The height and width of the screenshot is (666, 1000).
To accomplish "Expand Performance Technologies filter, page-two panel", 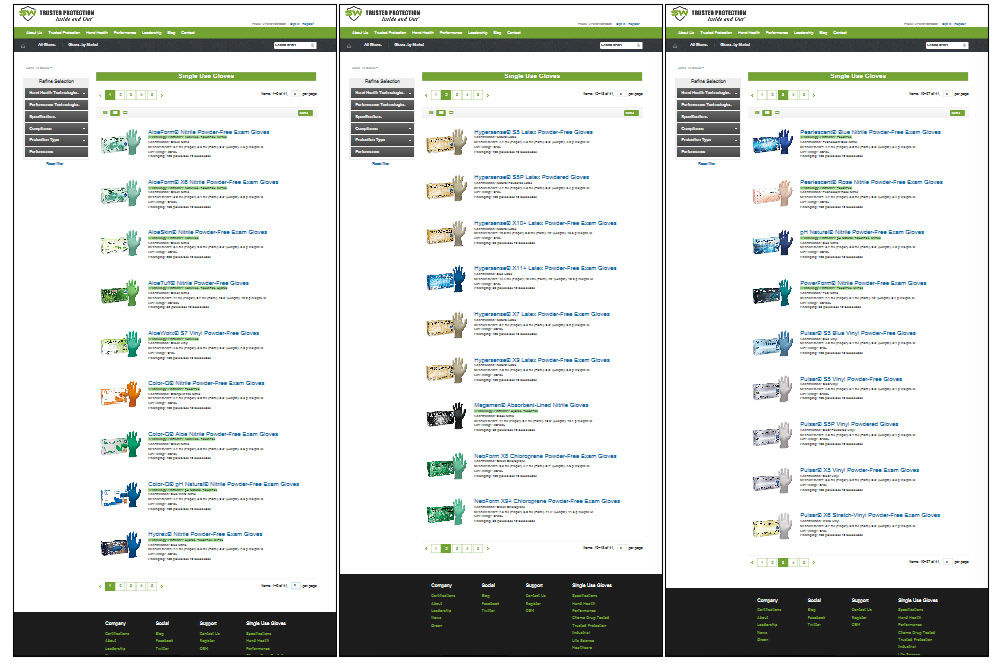I will (x=383, y=105).
